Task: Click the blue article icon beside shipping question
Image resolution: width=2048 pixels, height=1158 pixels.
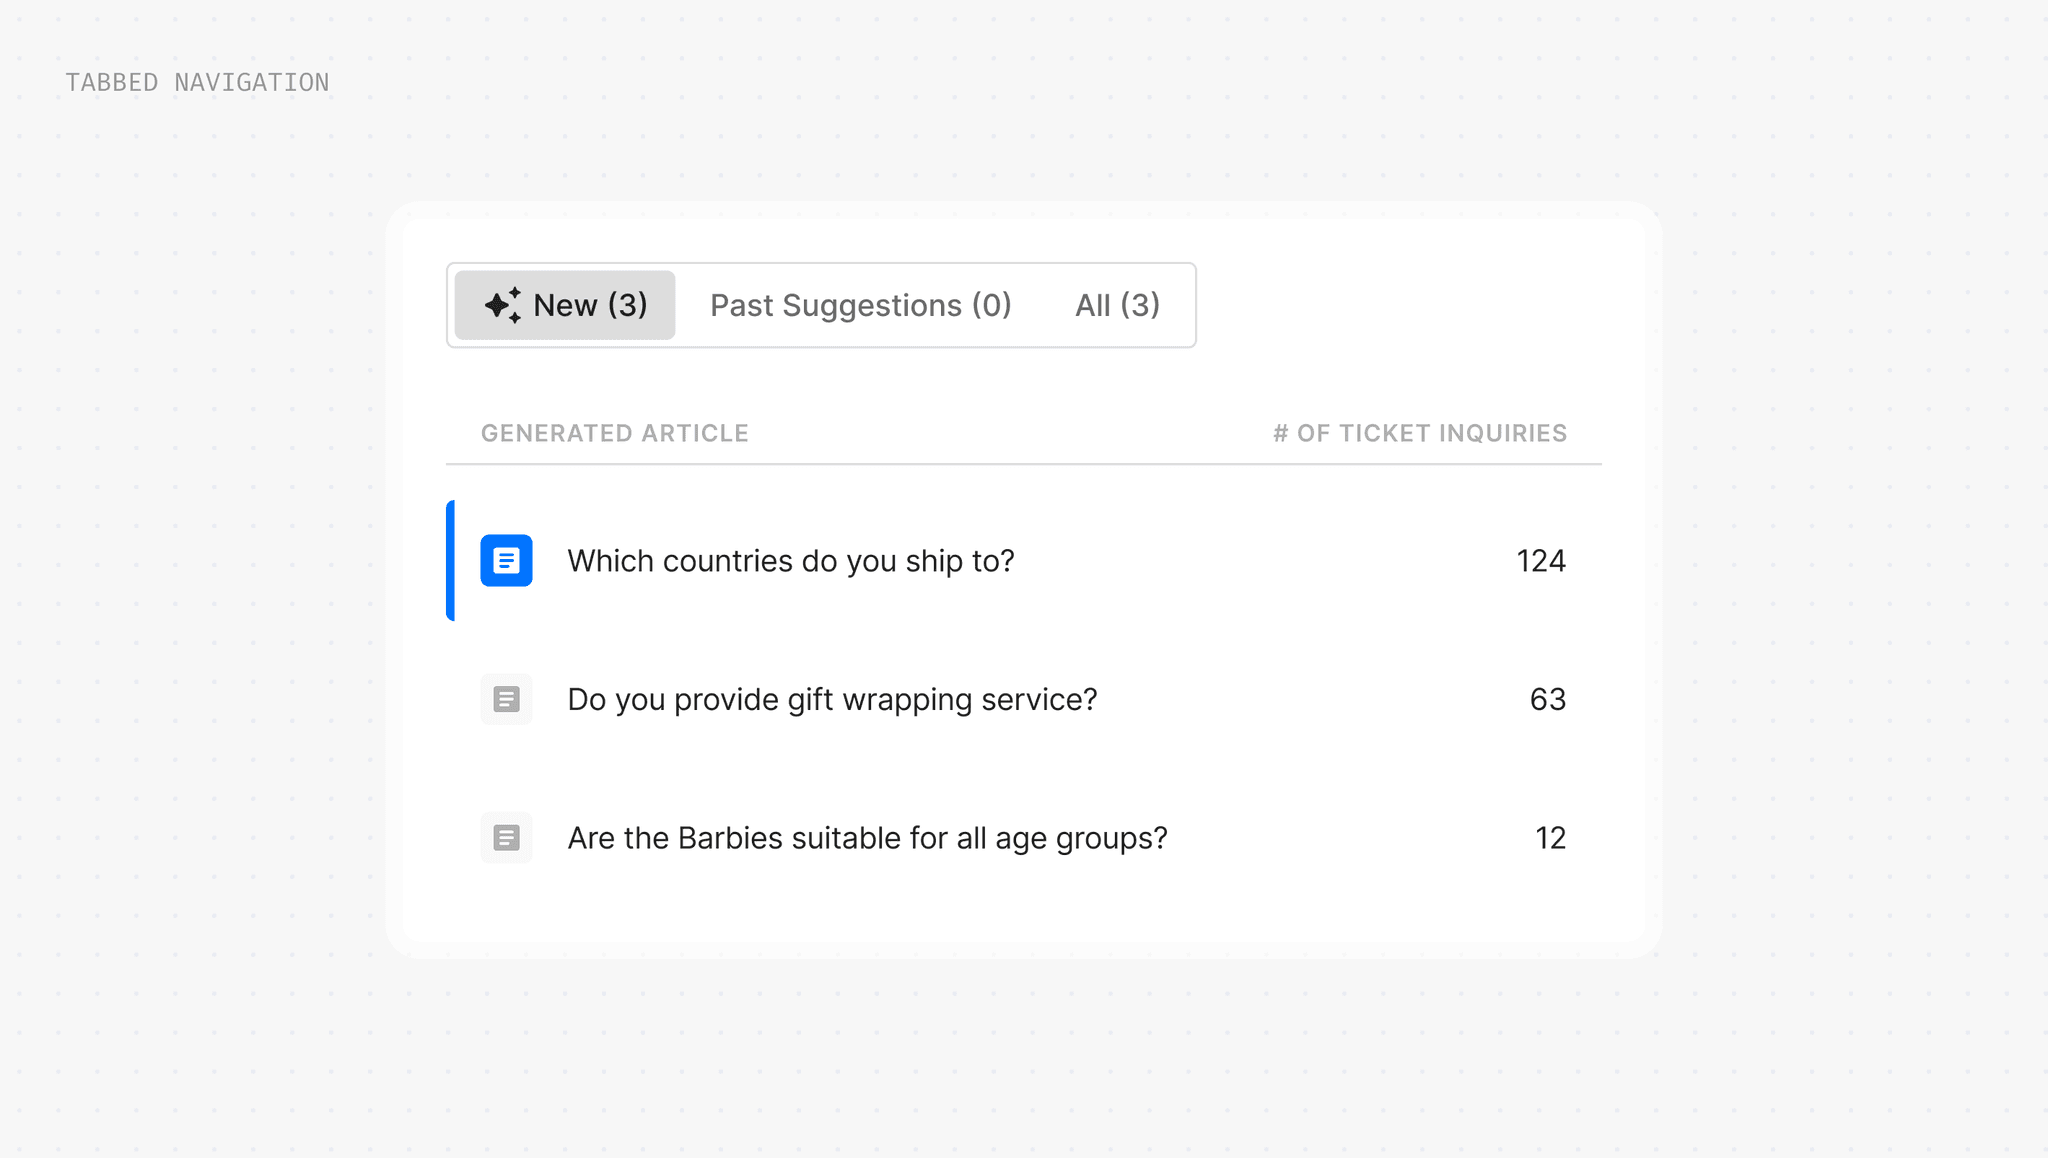Action: [x=506, y=560]
